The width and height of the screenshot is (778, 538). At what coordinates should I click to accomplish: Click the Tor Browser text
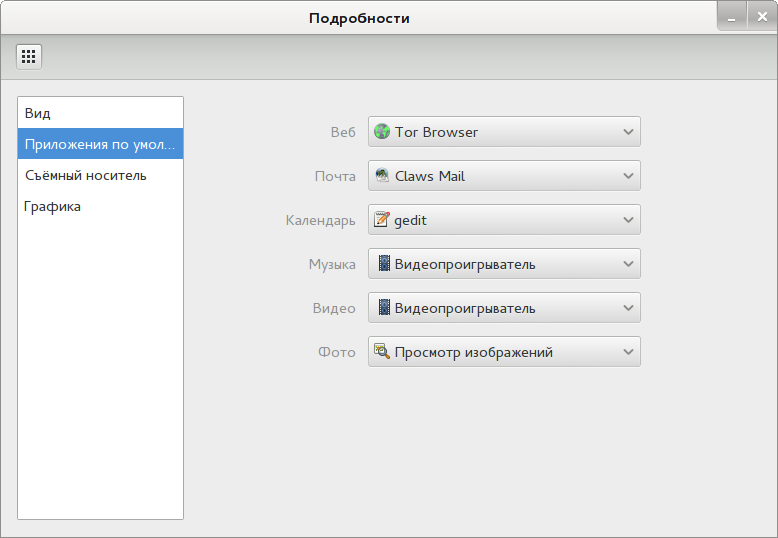[x=436, y=132]
